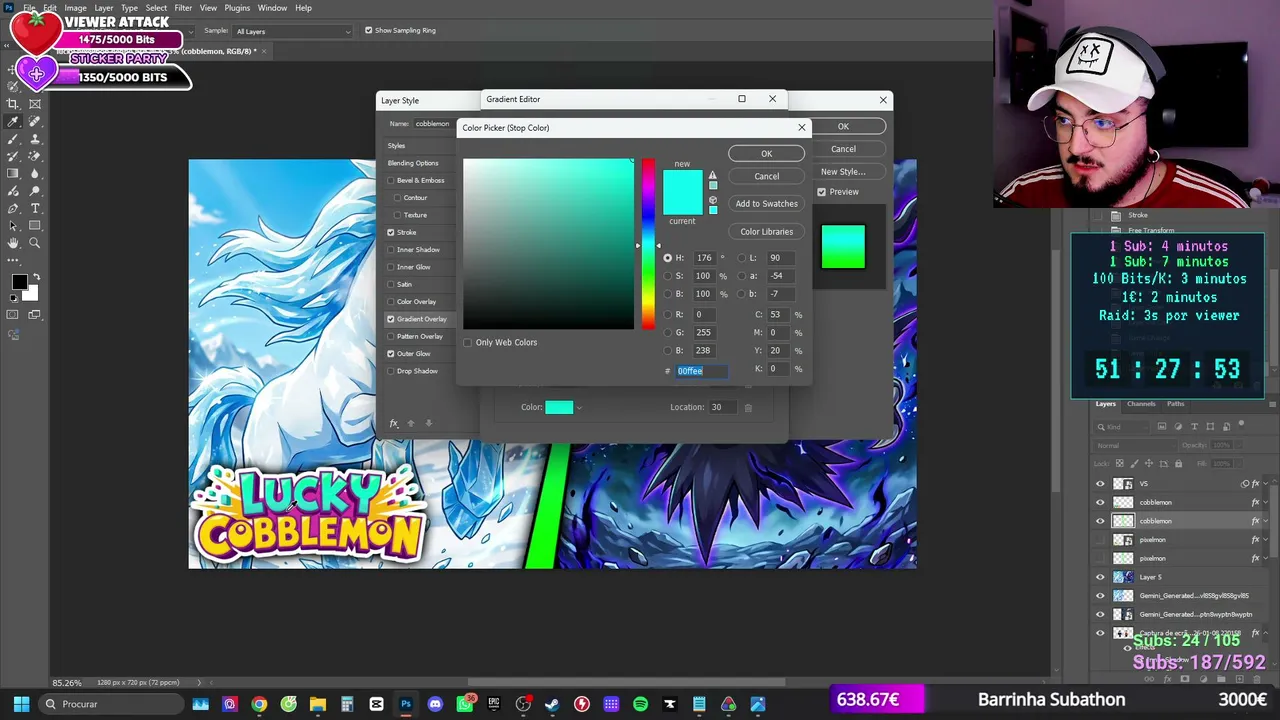Image resolution: width=1280 pixels, height=720 pixels.
Task: Select the Hand tool
Action: click(x=13, y=243)
